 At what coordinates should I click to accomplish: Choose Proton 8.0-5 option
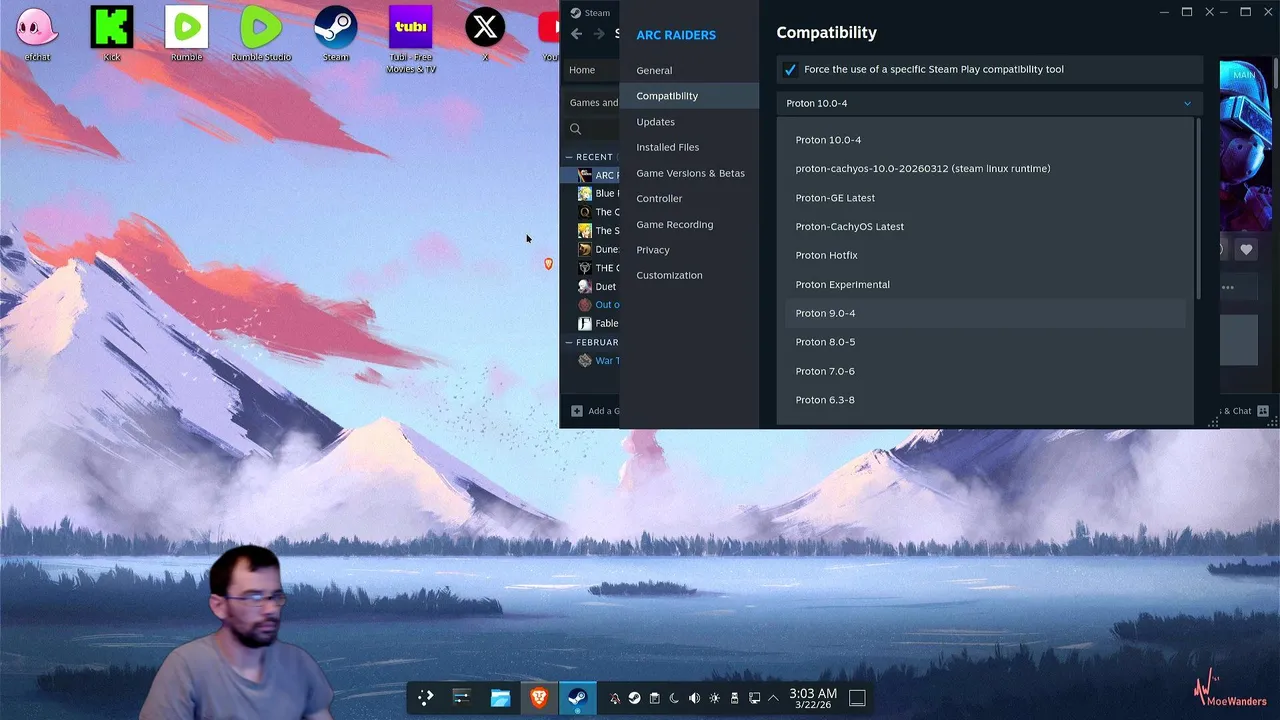point(985,342)
